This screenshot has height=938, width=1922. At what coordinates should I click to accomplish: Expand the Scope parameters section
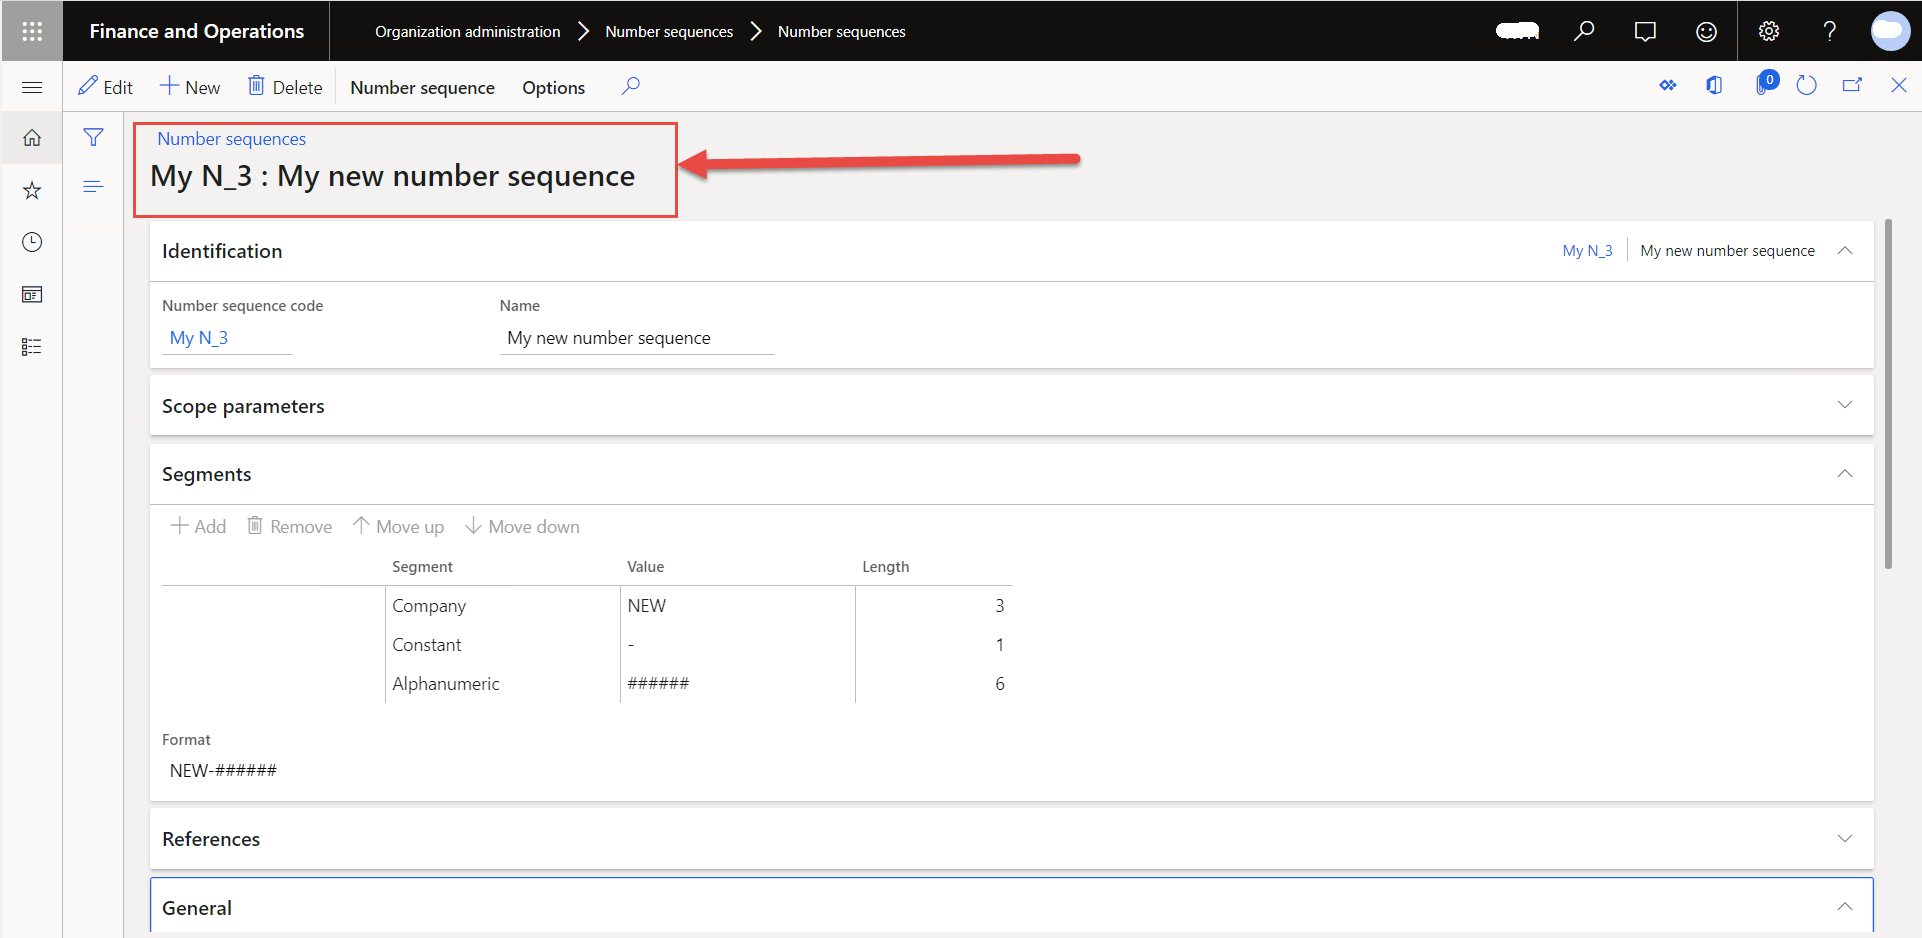[x=1845, y=405]
